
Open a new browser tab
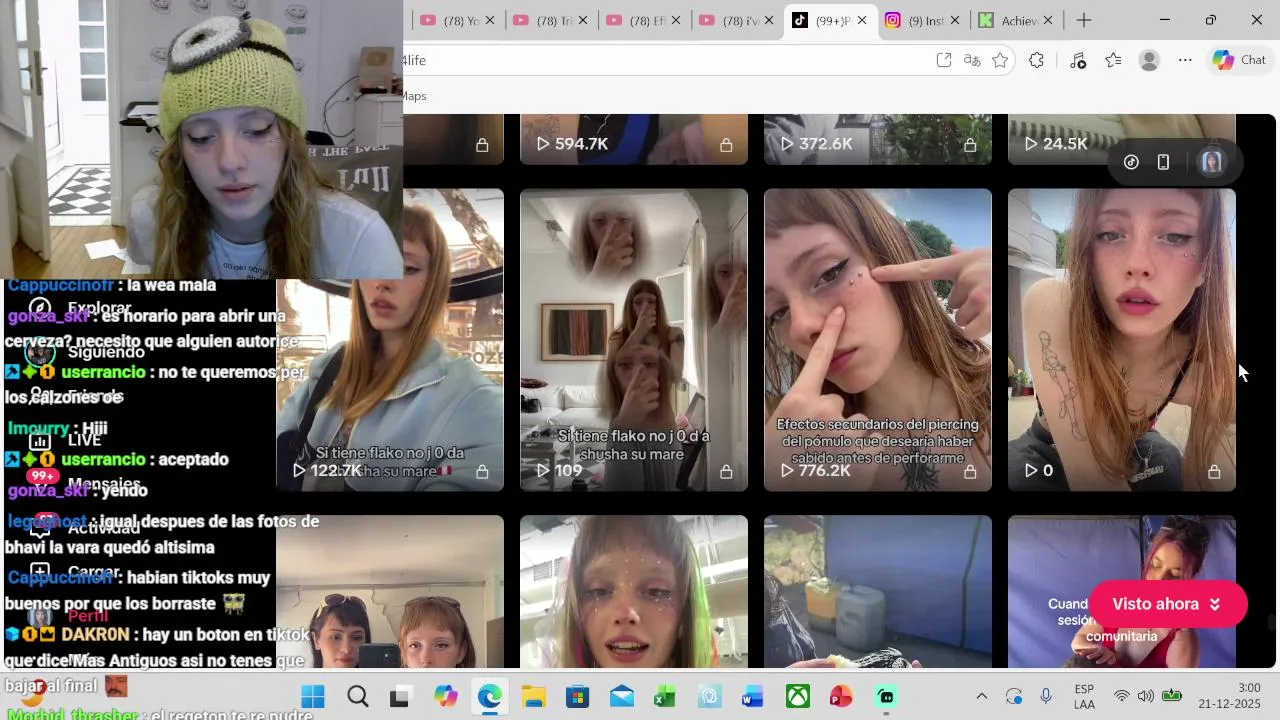click(1084, 20)
